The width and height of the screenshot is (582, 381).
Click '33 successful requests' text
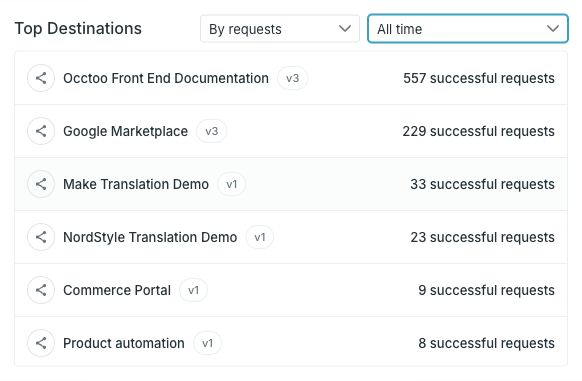(x=482, y=184)
